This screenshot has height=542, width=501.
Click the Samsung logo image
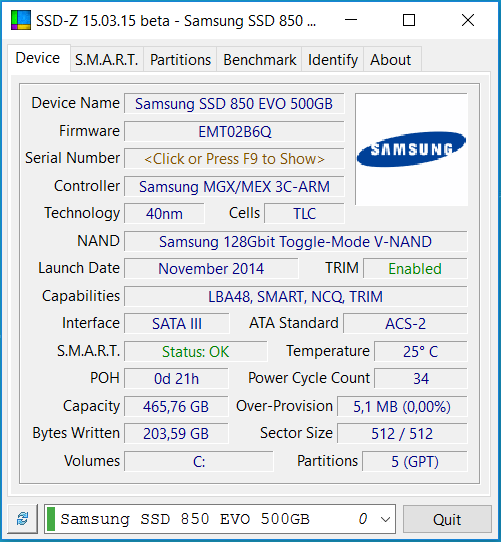[411, 149]
